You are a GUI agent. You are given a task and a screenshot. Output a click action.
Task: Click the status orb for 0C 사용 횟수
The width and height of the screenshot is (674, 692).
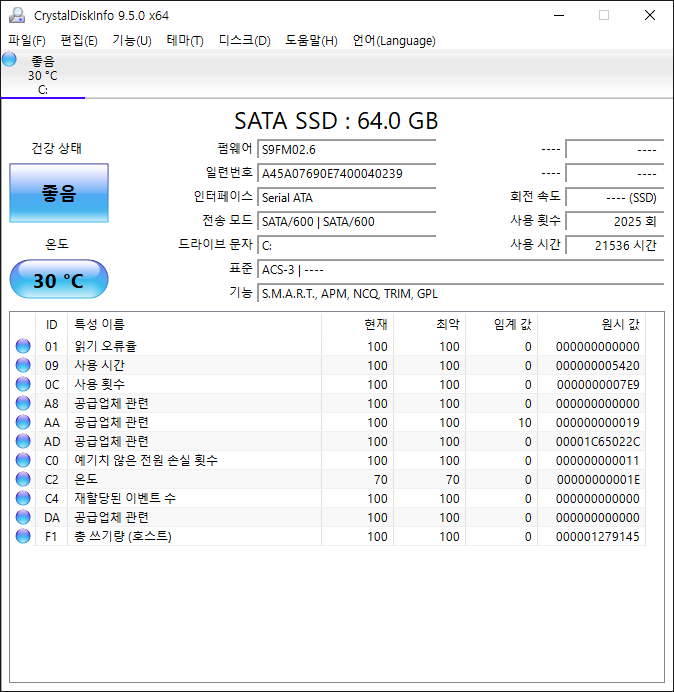[x=23, y=384]
